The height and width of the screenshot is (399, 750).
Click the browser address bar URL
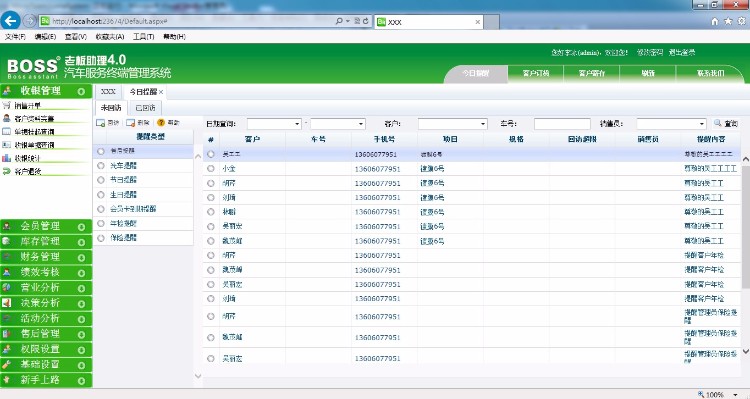pyautogui.click(x=110, y=21)
